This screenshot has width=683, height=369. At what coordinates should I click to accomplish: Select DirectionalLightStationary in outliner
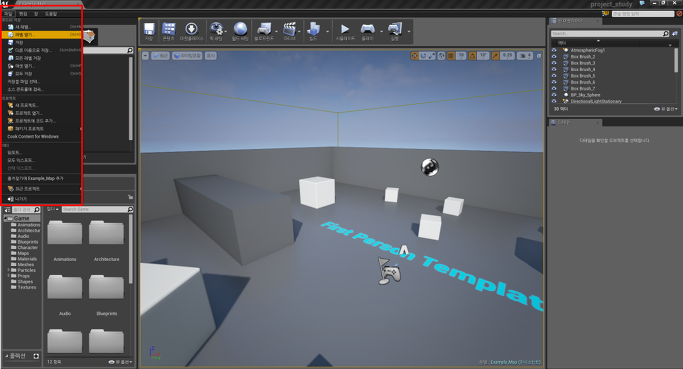(596, 101)
